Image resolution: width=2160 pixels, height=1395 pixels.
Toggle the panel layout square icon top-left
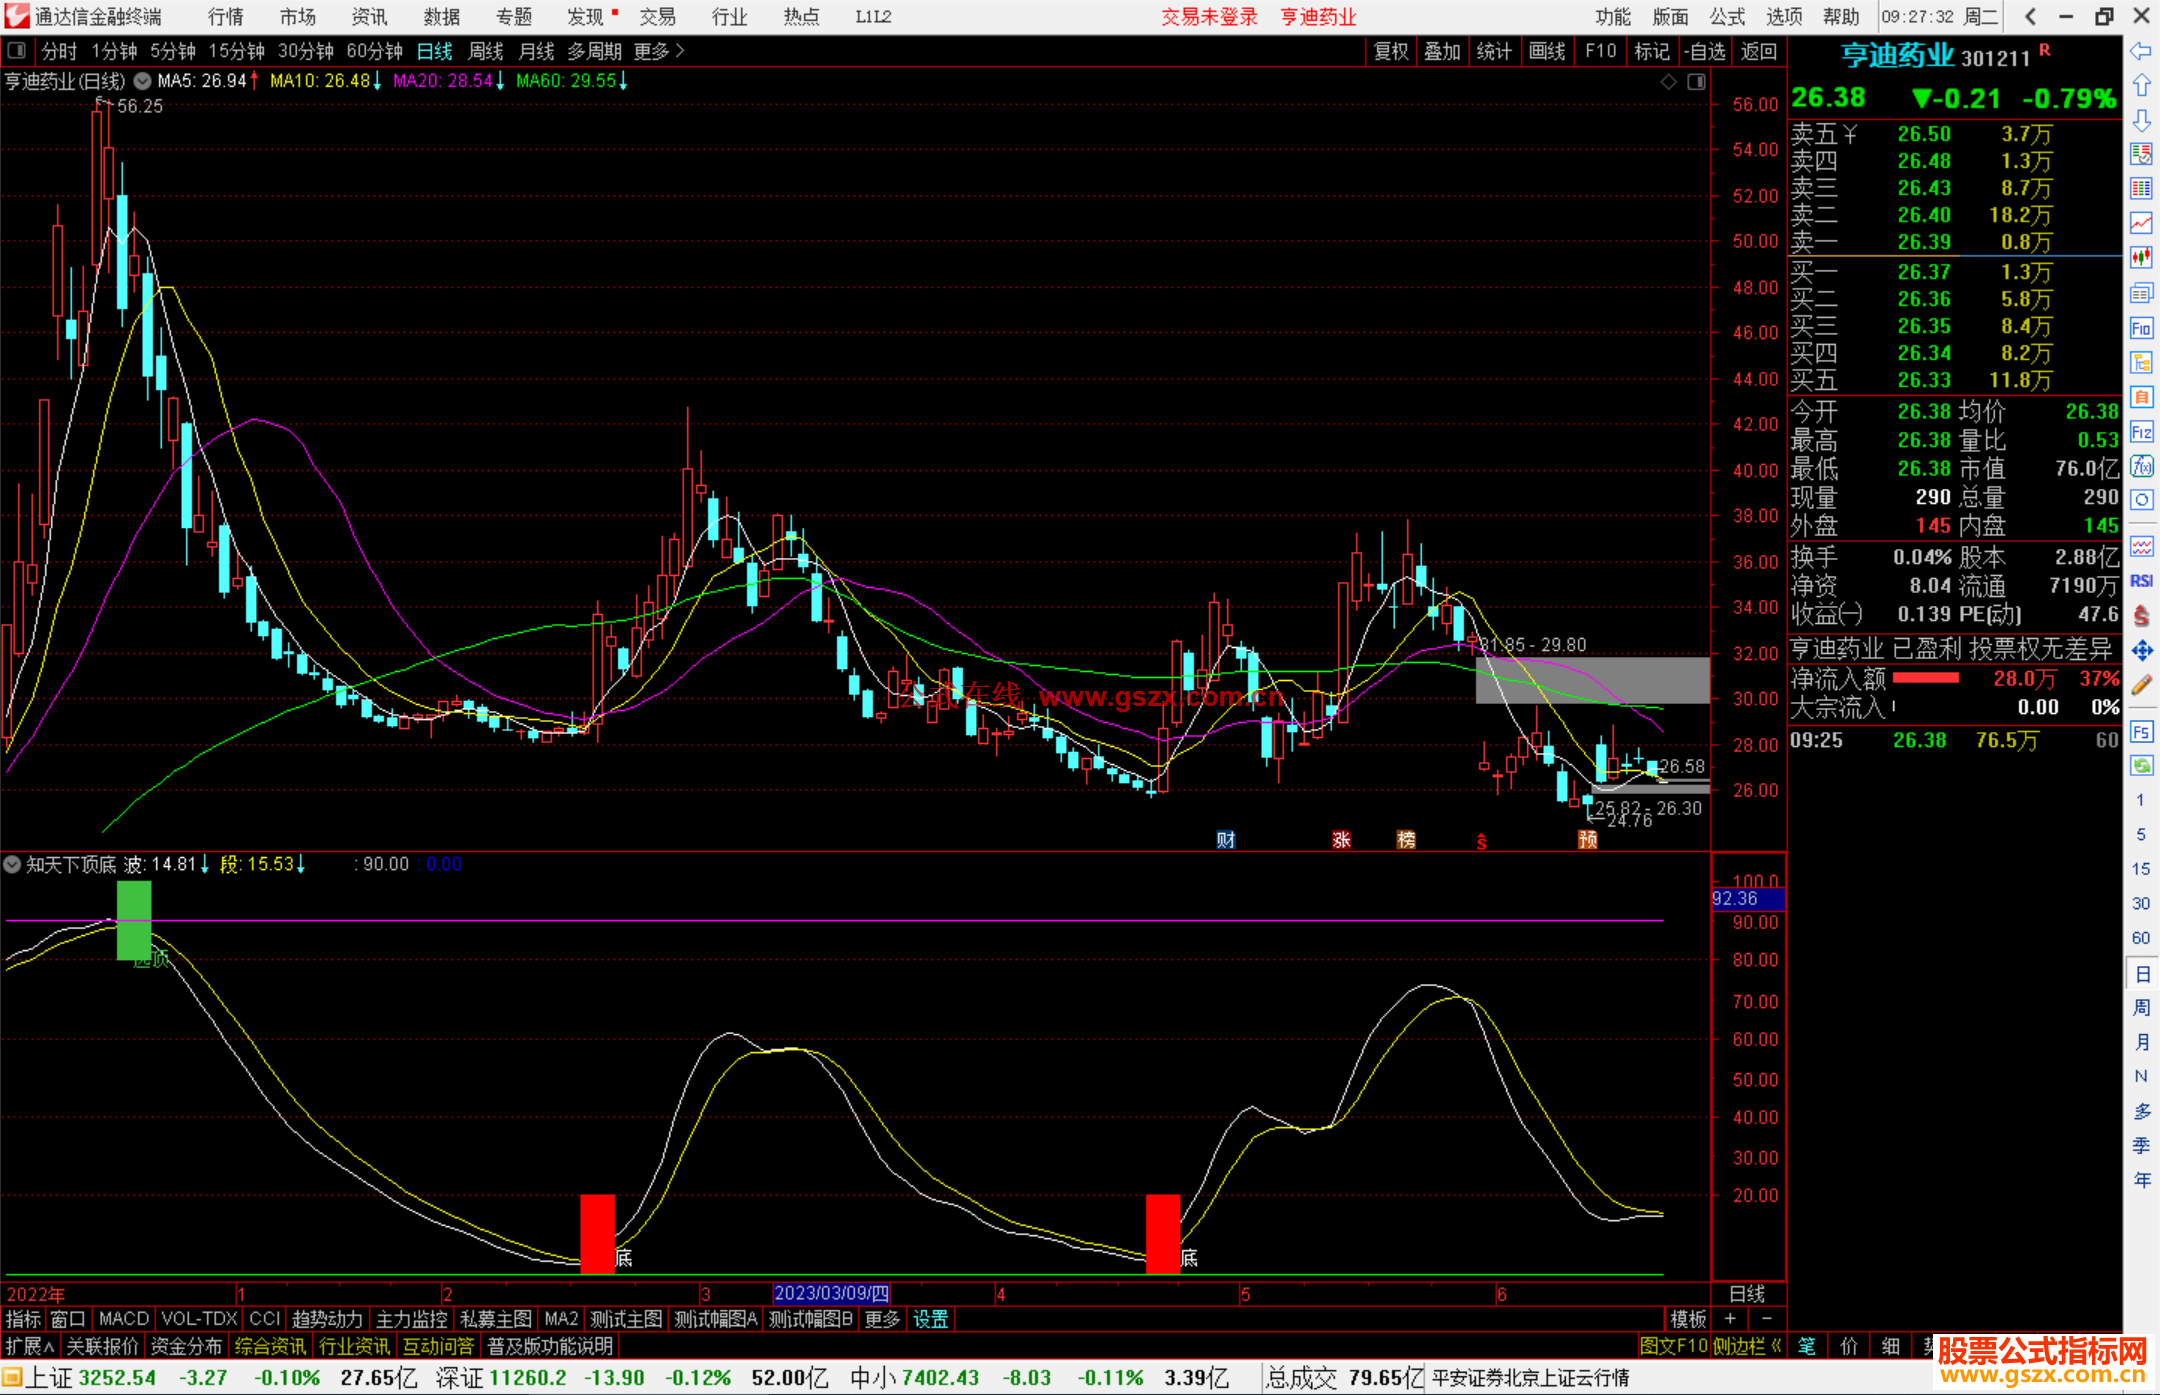tap(16, 51)
